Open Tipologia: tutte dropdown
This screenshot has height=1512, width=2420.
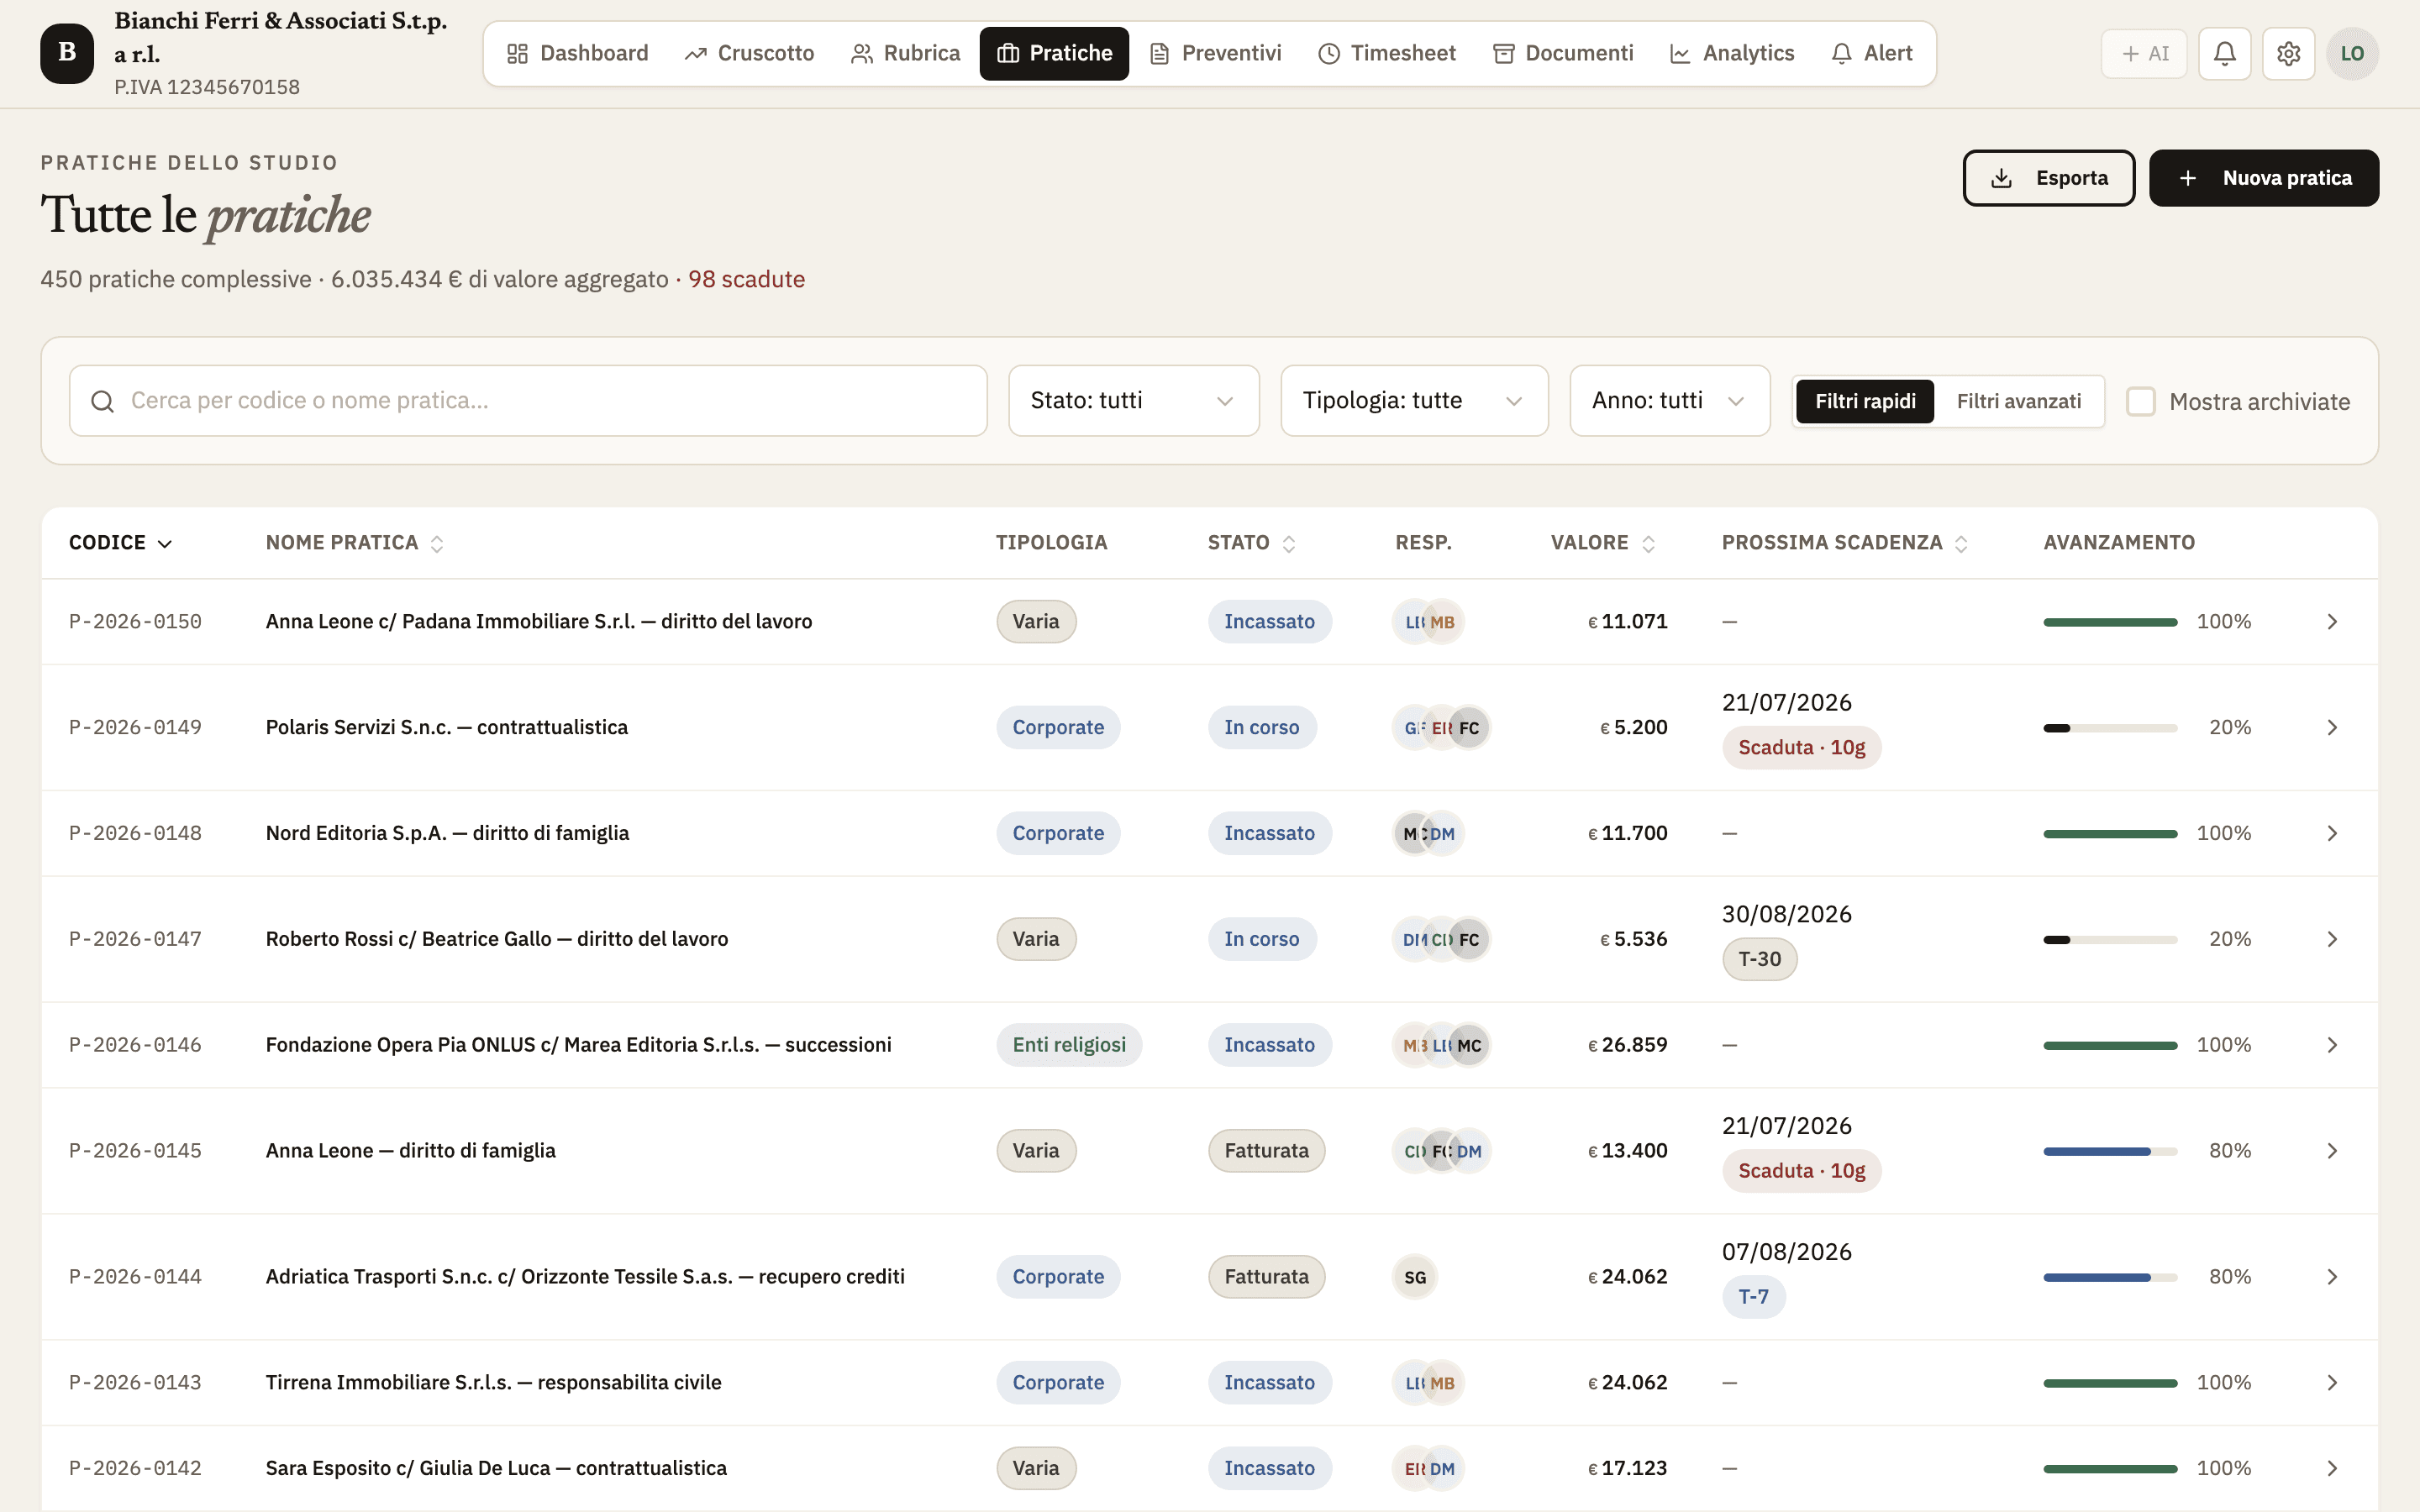(1414, 400)
